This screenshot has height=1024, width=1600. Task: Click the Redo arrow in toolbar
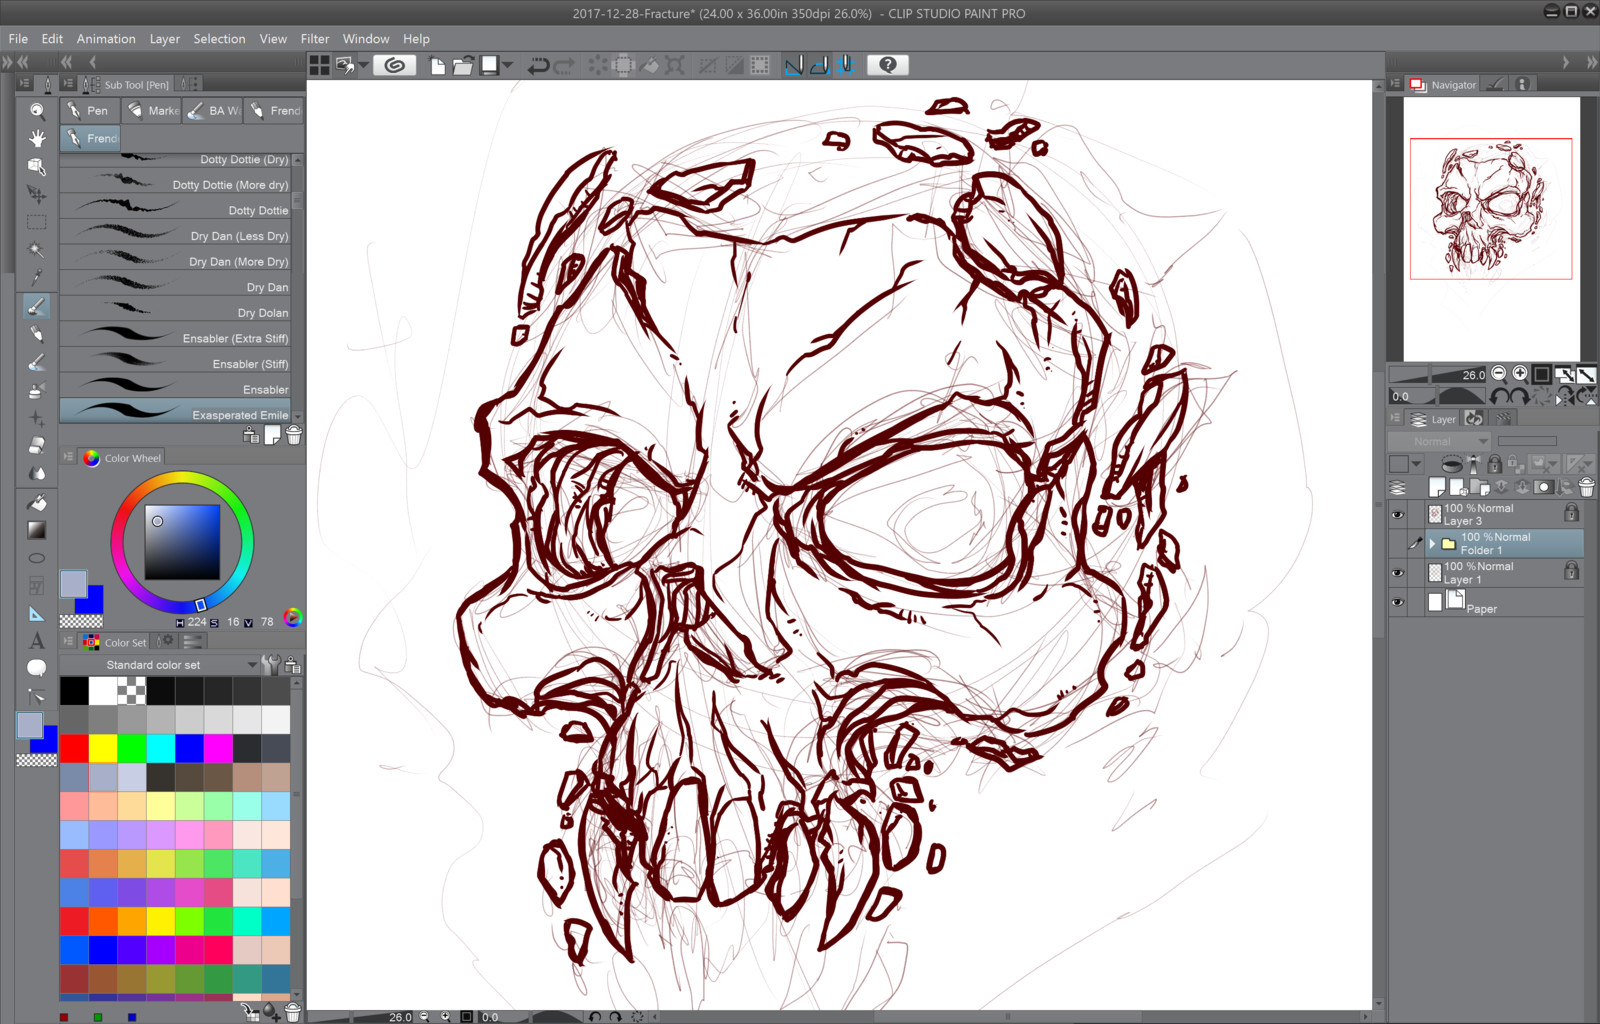tap(564, 65)
